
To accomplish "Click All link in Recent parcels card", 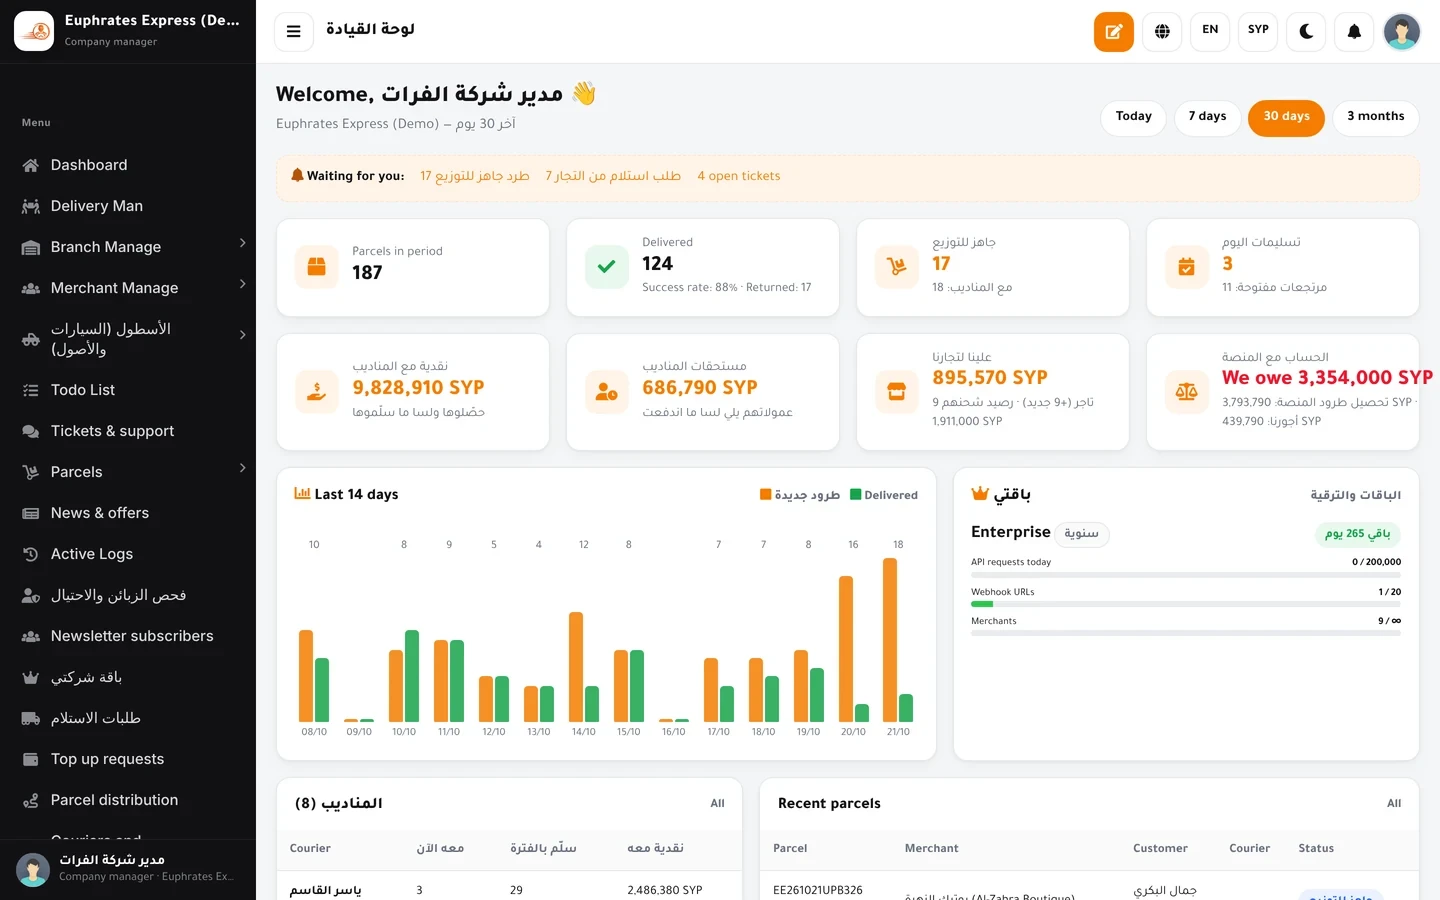I will [1394, 803].
